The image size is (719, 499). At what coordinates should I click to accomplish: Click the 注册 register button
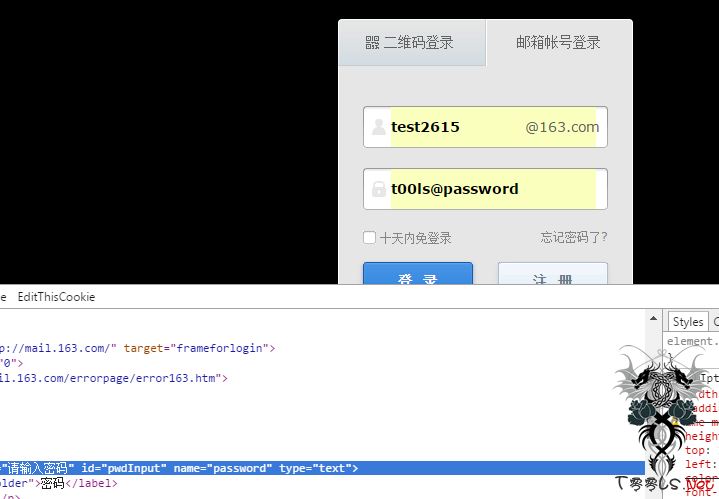[x=553, y=274]
